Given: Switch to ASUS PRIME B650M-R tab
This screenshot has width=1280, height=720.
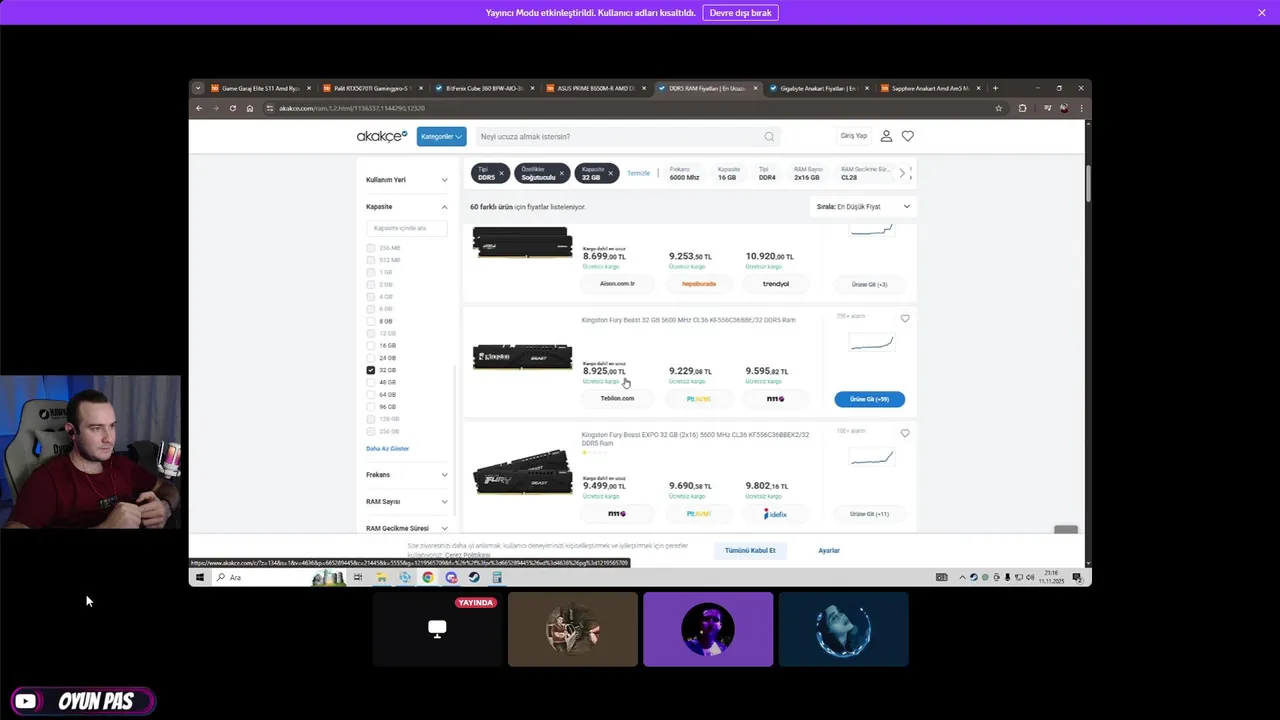Looking at the screenshot, I should [x=595, y=88].
